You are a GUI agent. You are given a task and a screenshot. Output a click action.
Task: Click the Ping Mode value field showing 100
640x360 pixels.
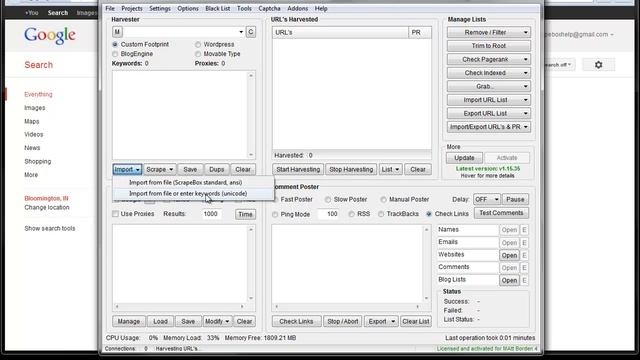click(330, 214)
